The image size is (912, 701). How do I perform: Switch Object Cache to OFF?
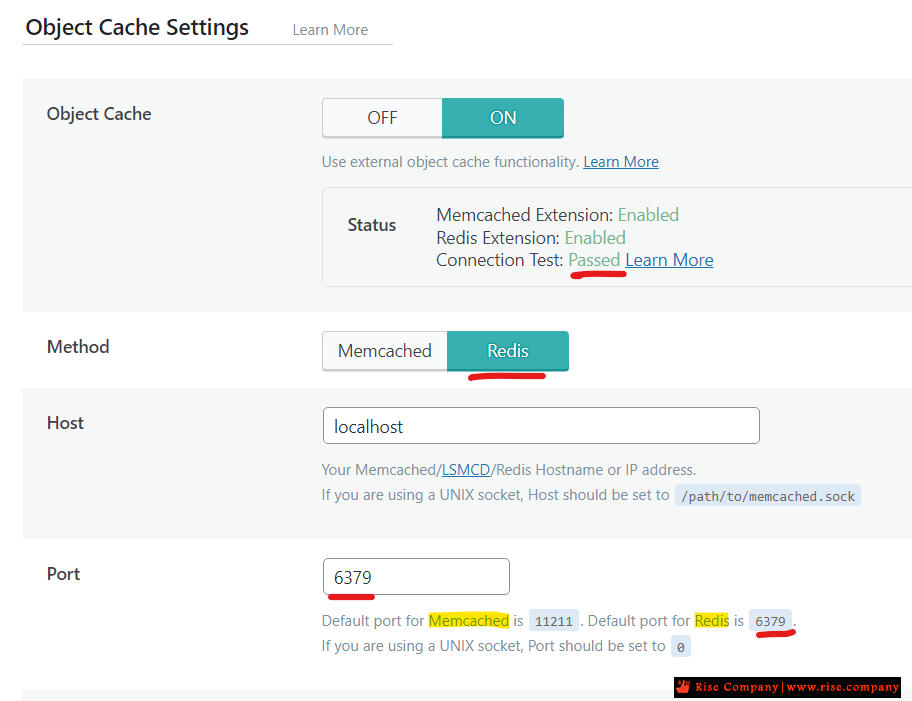382,118
